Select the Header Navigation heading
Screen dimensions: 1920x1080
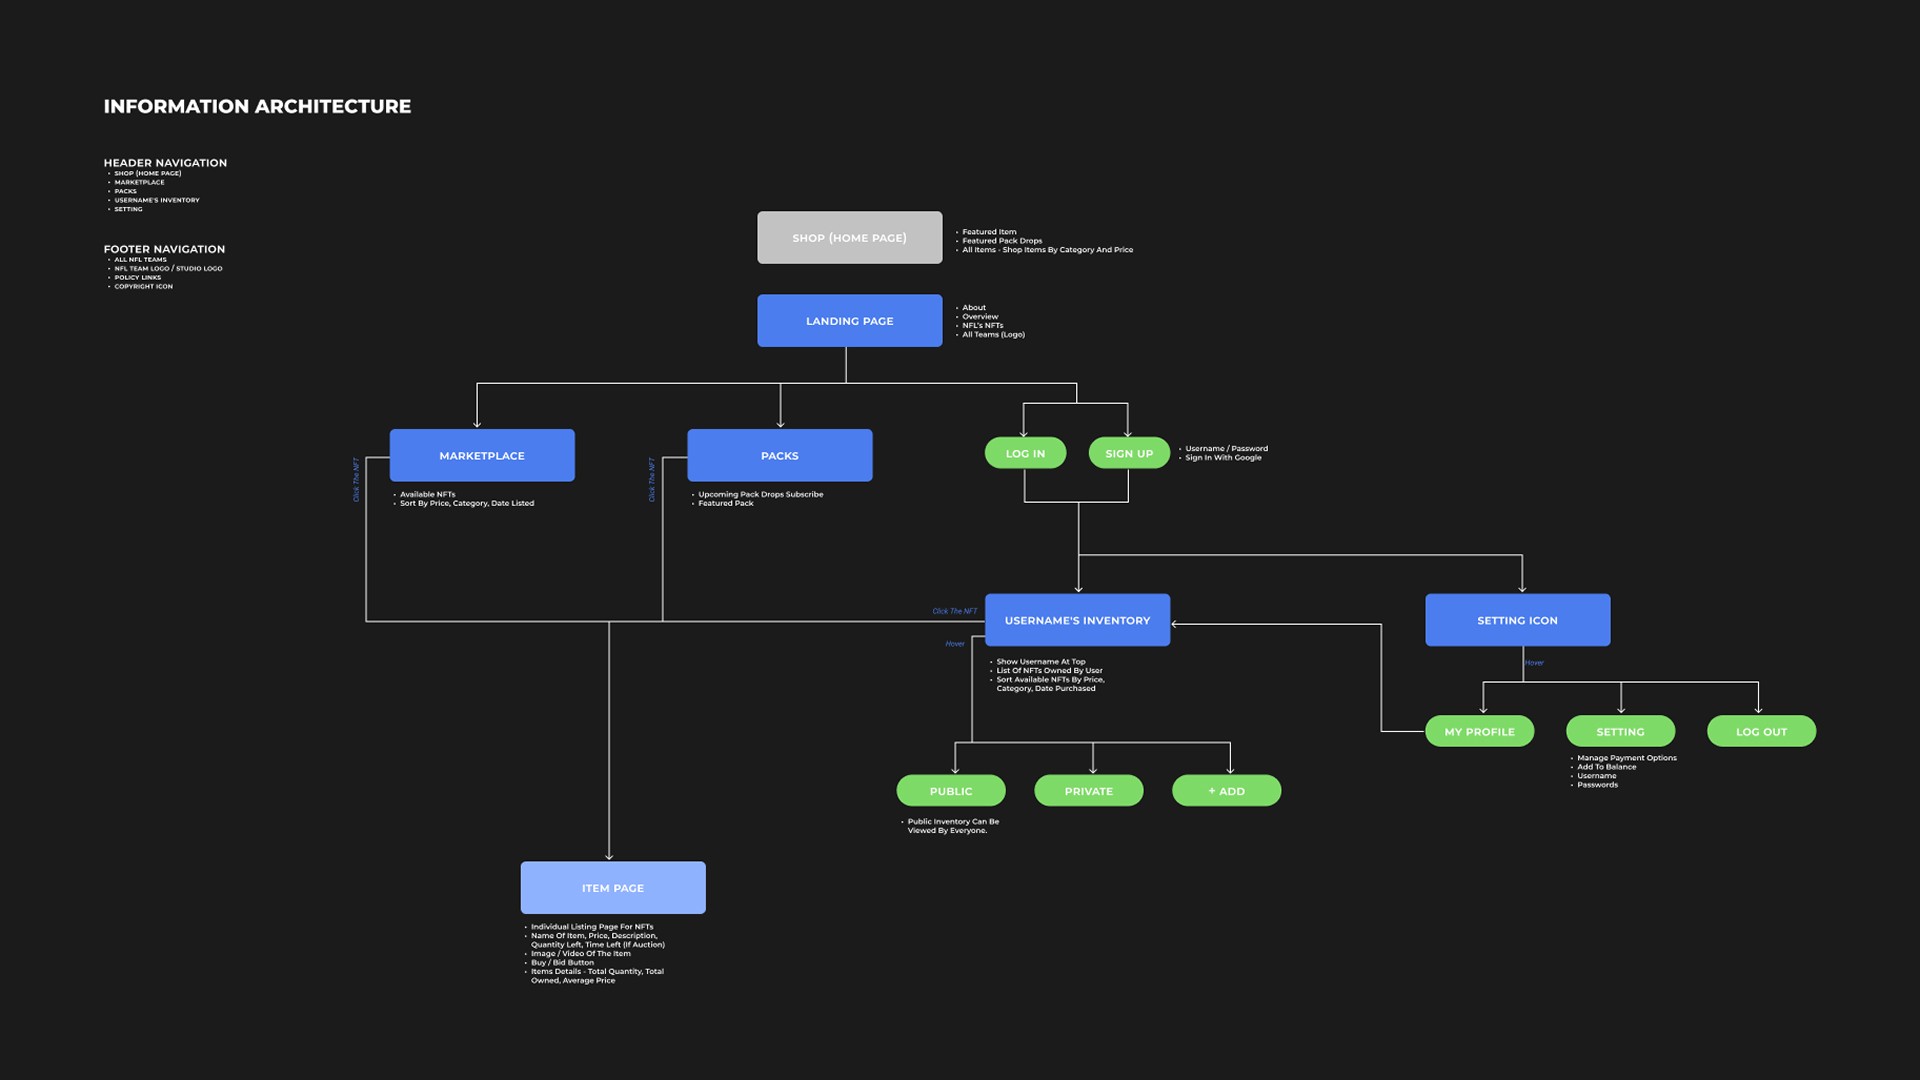165,163
